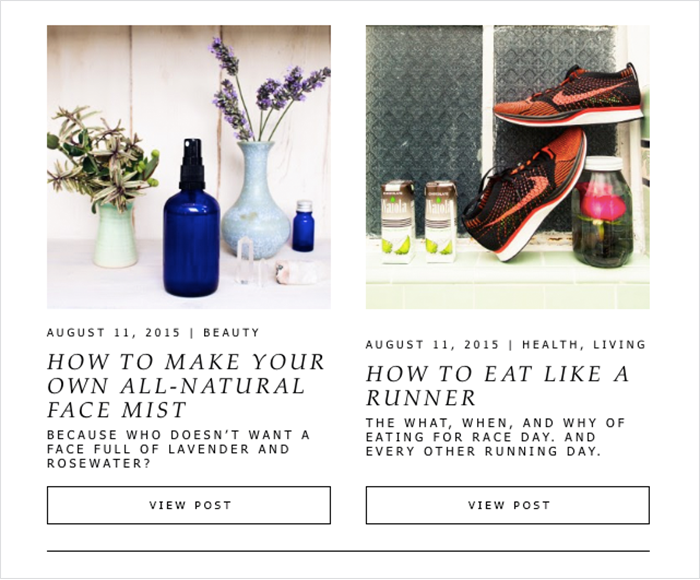Open 'How to Eat Like a Runner' title
The width and height of the screenshot is (700, 580).
point(497,386)
